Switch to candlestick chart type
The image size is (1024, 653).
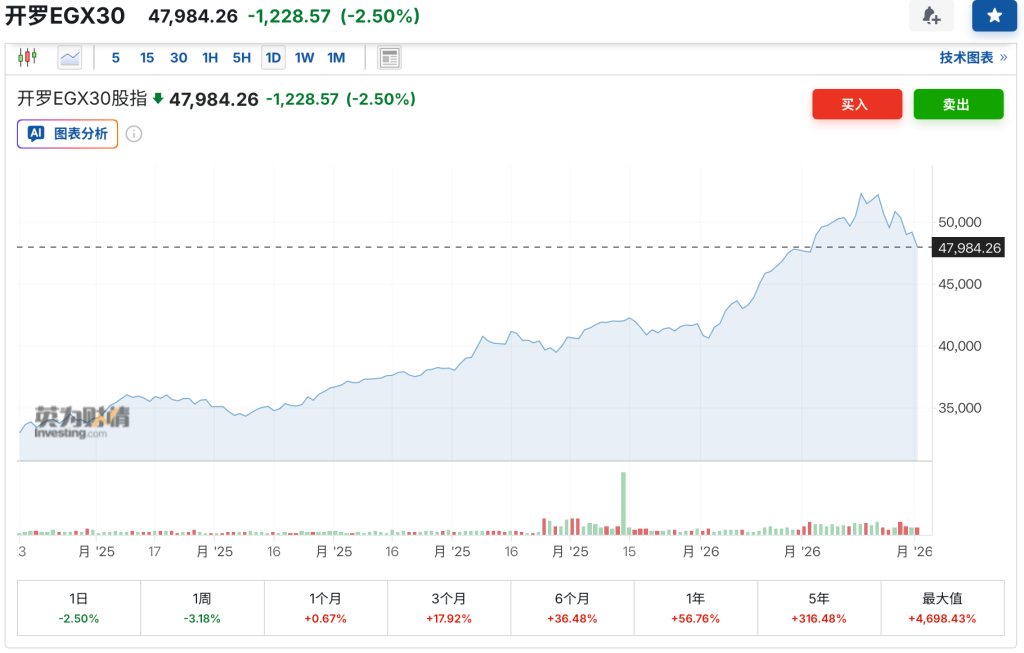27,58
